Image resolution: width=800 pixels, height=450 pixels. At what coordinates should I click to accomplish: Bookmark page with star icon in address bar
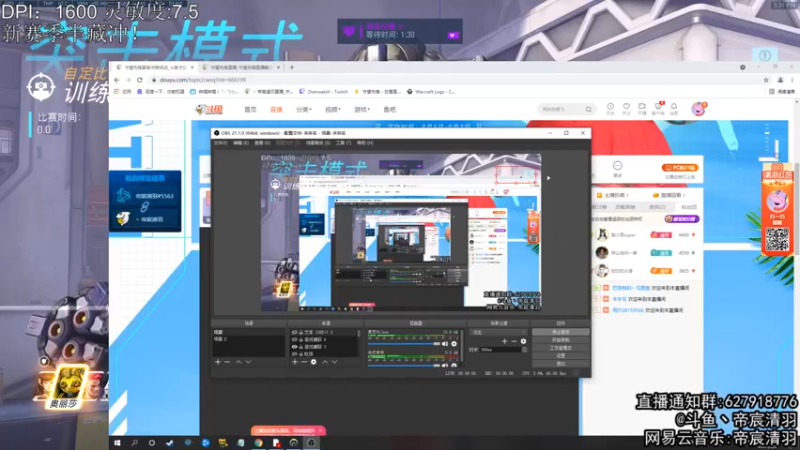[x=766, y=80]
